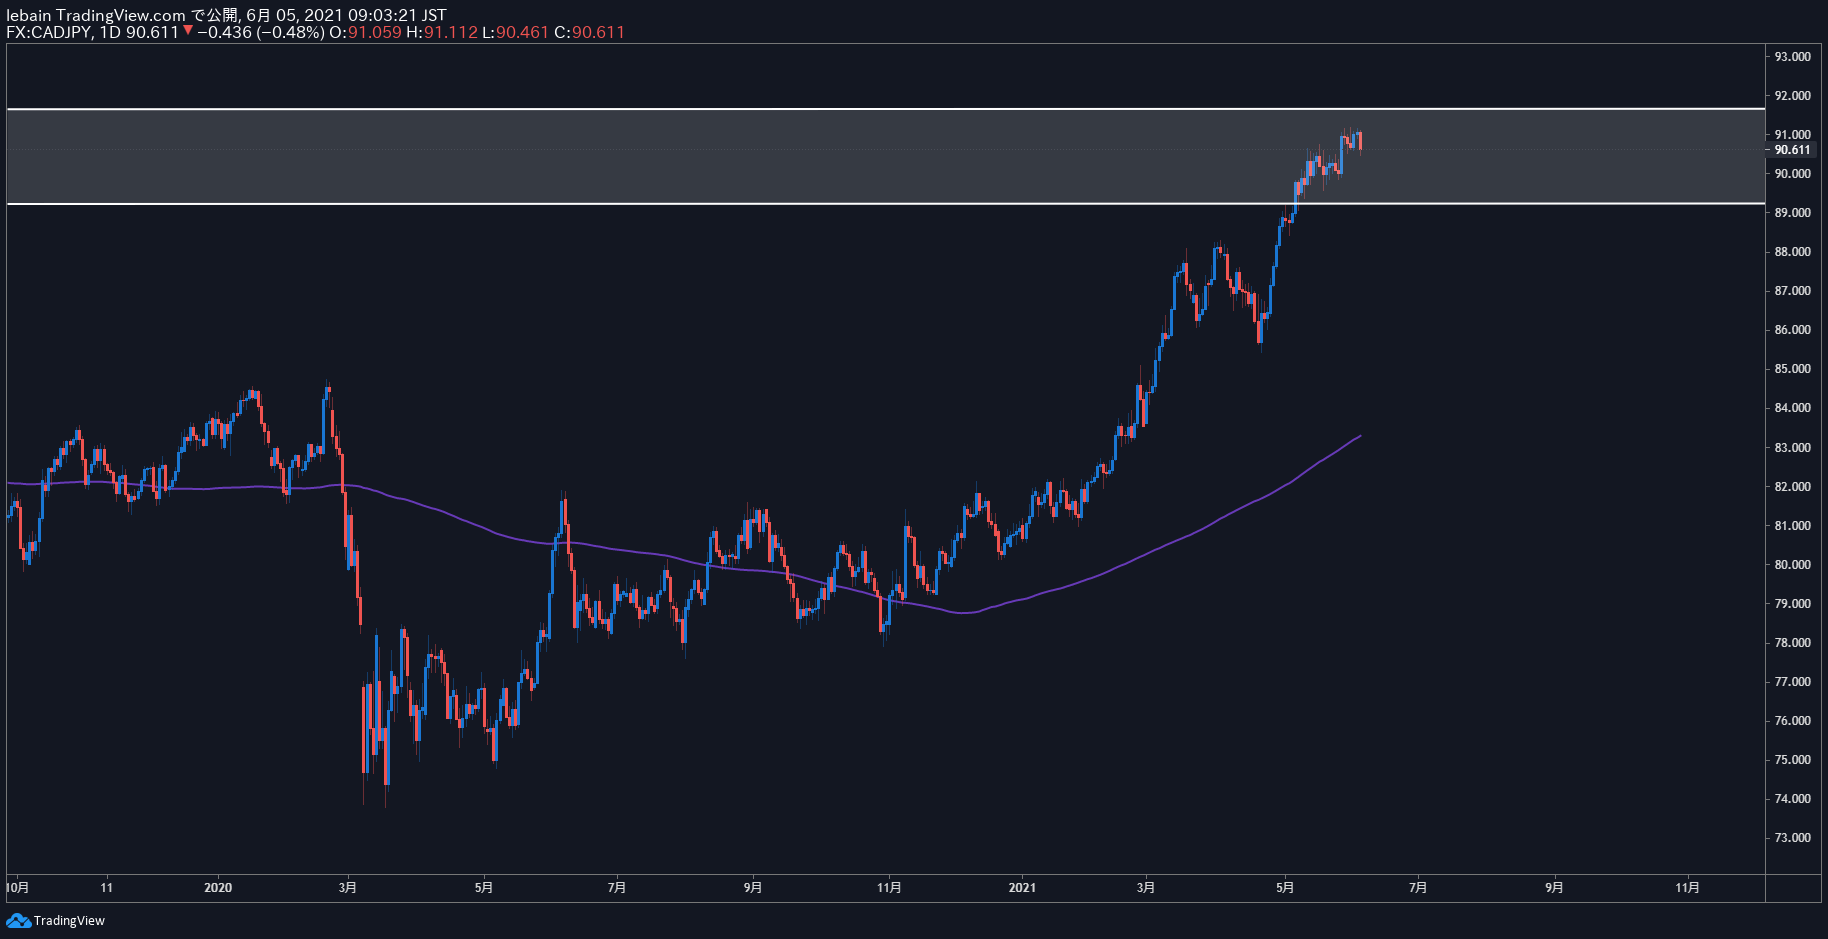Click the 10月 label on time axis
This screenshot has width=1828, height=939.
(18, 888)
